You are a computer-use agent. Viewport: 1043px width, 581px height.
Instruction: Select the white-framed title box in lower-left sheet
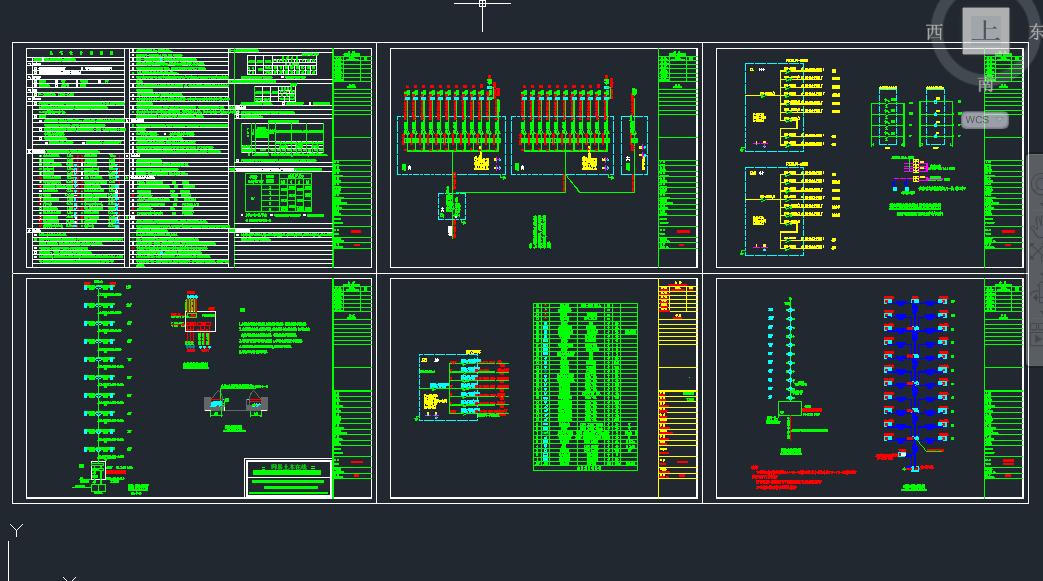tap(288, 477)
